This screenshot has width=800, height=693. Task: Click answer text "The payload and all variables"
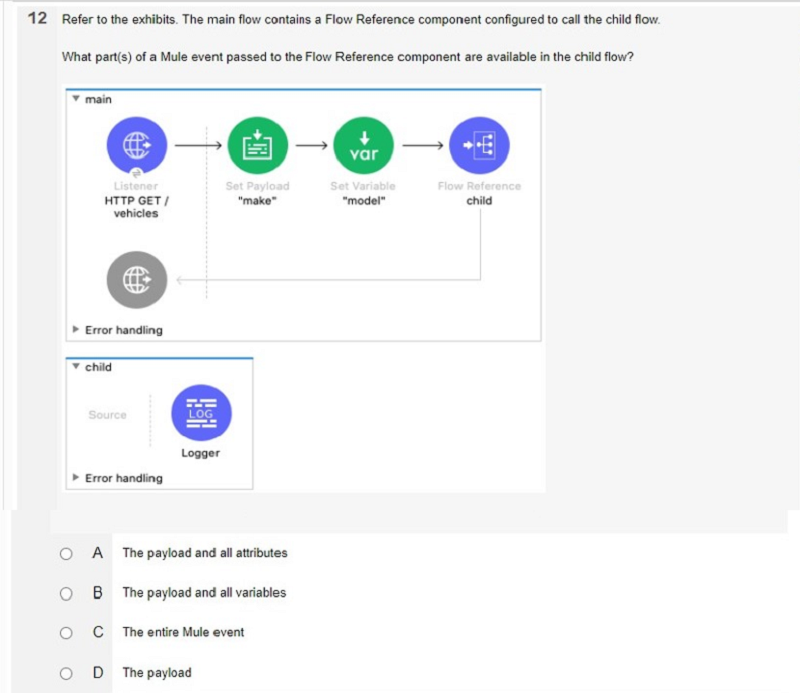coord(204,592)
